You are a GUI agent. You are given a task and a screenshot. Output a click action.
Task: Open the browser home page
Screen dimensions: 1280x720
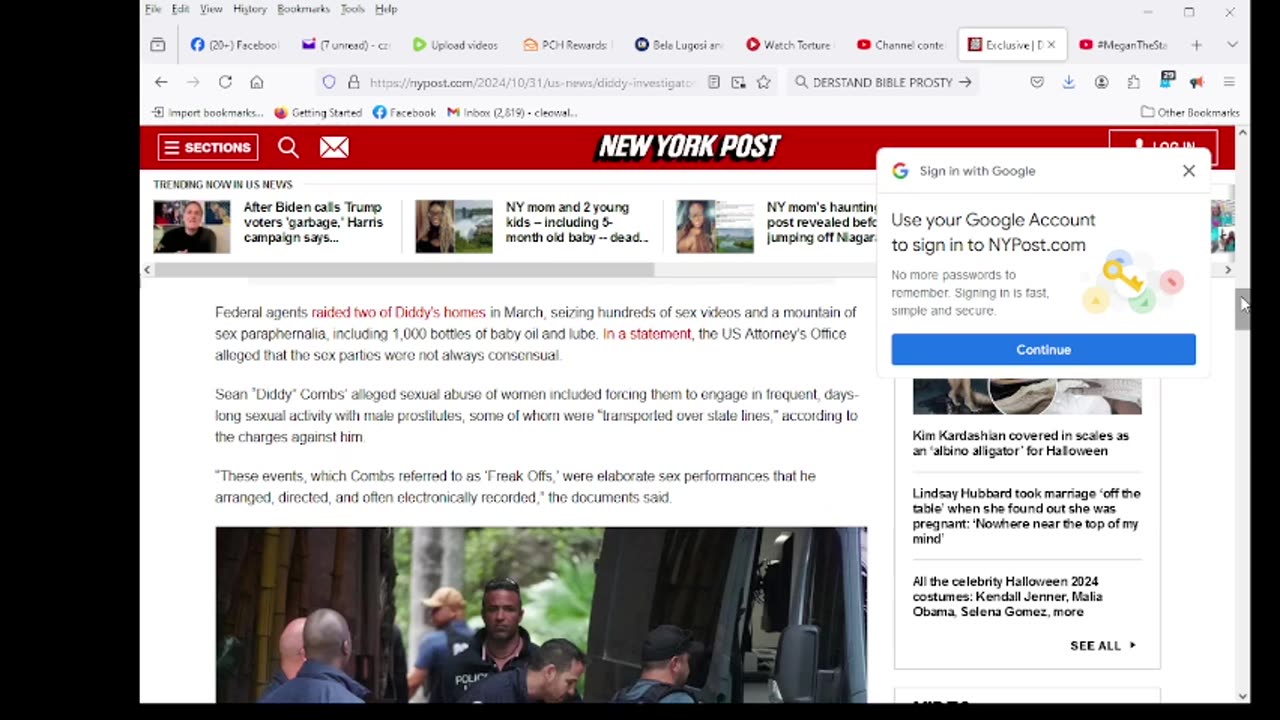pyautogui.click(x=257, y=82)
